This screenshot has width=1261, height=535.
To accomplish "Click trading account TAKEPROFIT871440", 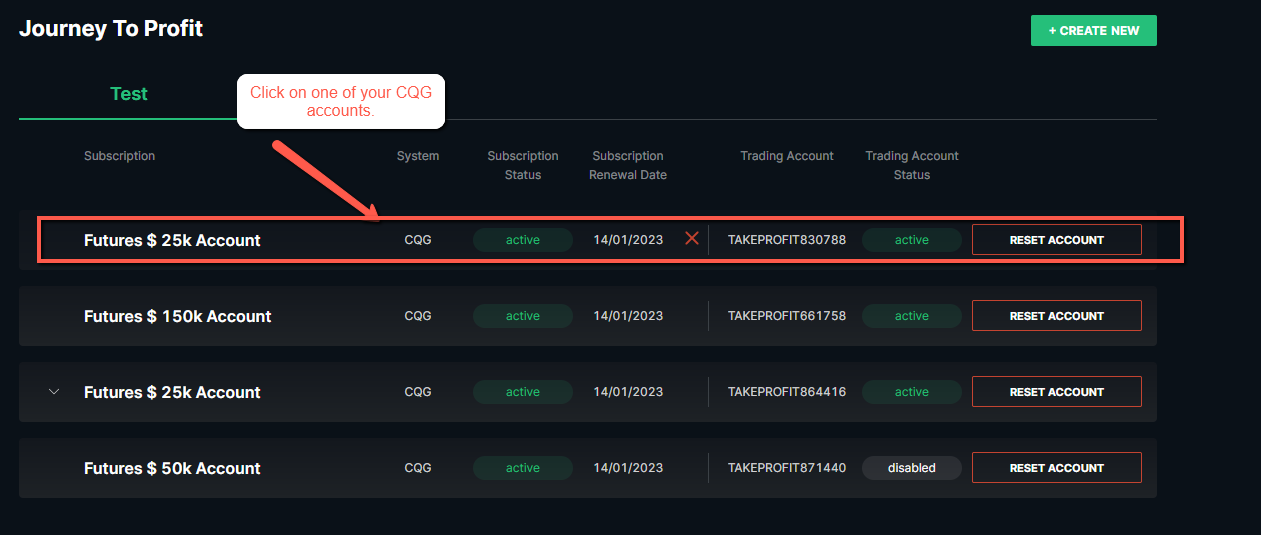I will pos(787,468).
